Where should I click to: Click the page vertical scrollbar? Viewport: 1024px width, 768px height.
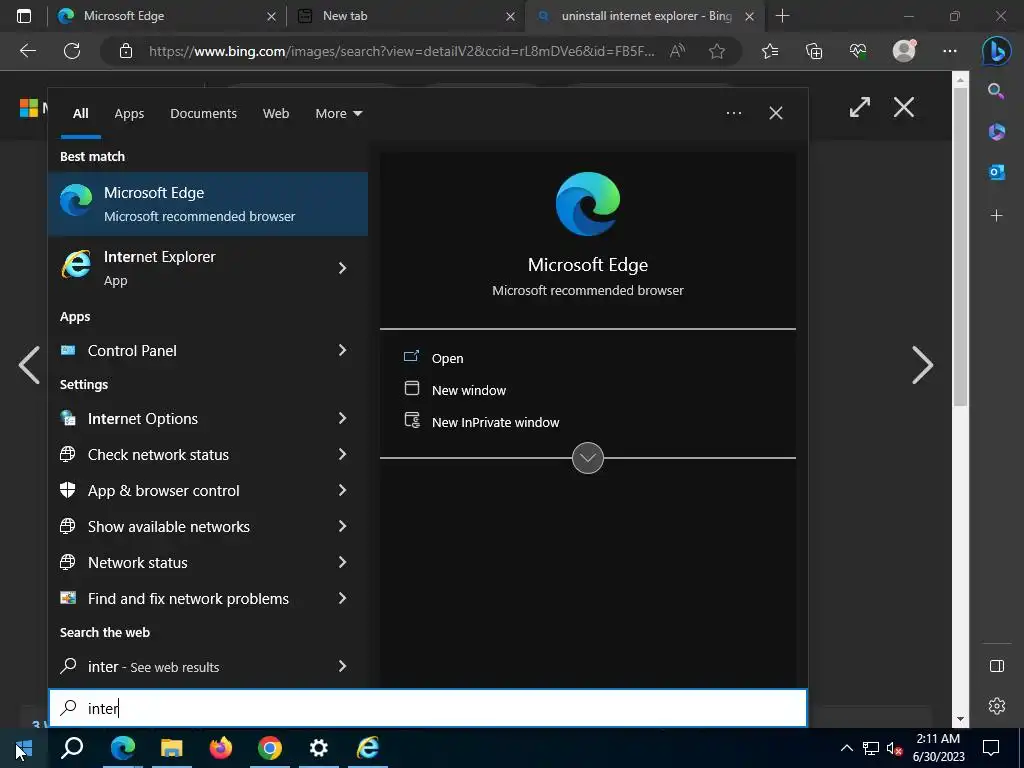960,246
